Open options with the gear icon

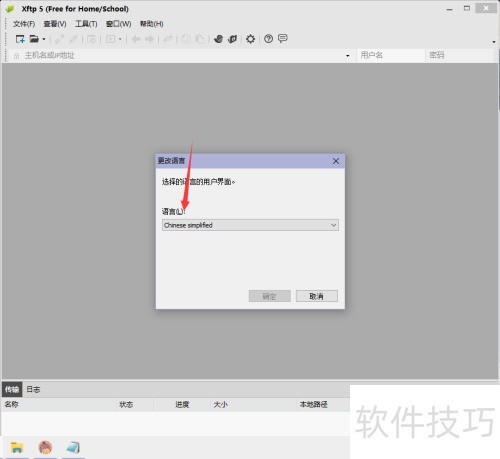pyautogui.click(x=250, y=39)
